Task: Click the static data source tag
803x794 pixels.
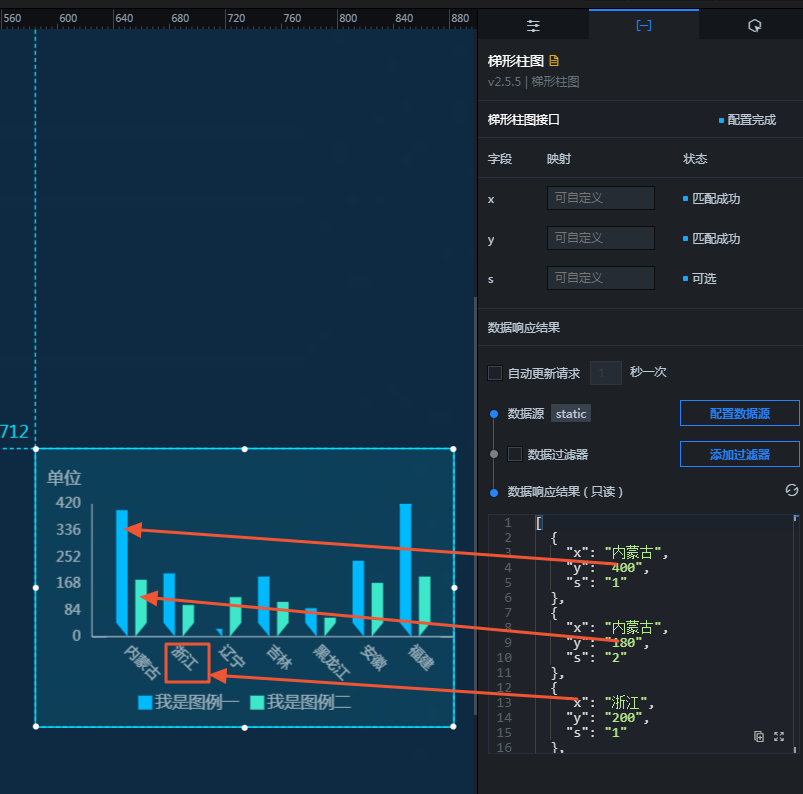Action: pyautogui.click(x=570, y=413)
